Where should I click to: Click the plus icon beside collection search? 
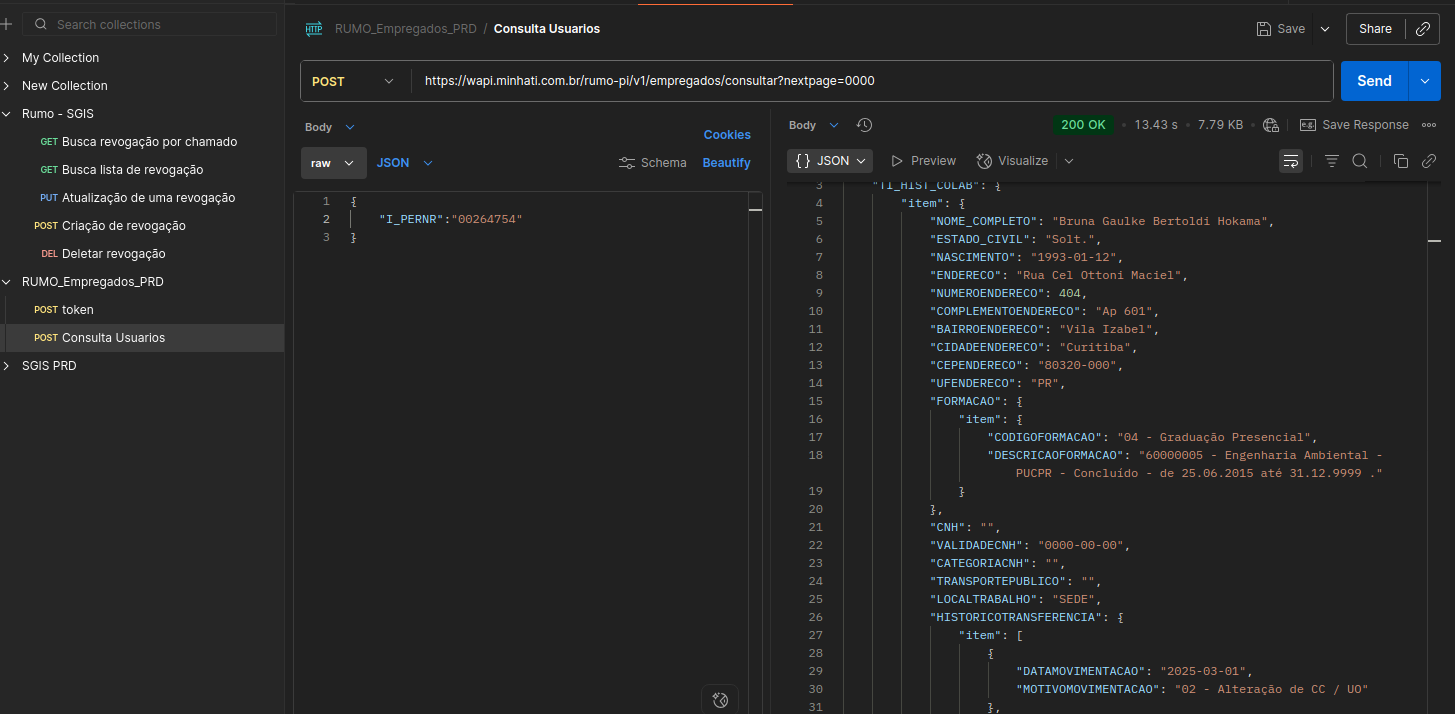[x=7, y=24]
